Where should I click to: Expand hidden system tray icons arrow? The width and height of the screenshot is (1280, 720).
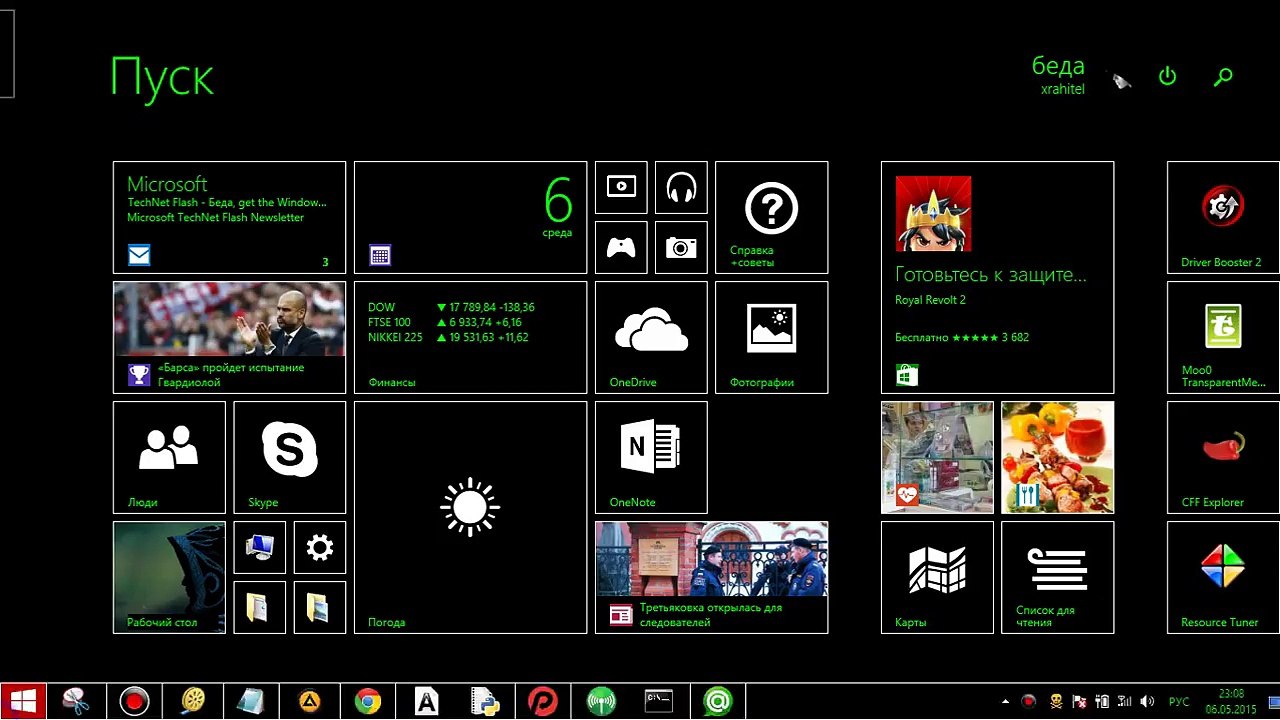[x=1005, y=702]
